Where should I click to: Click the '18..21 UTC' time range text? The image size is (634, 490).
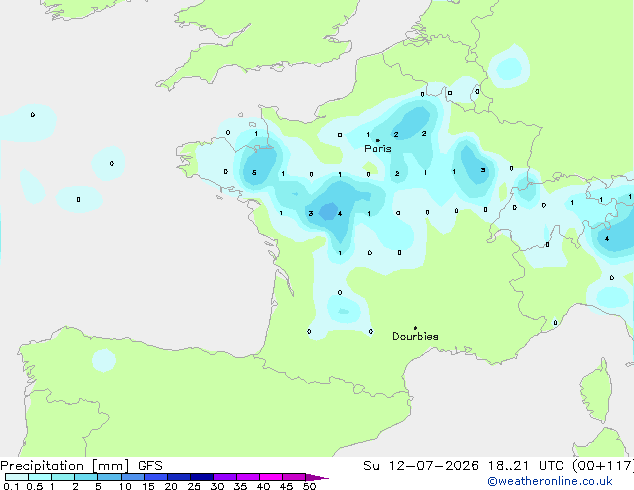tap(526, 466)
